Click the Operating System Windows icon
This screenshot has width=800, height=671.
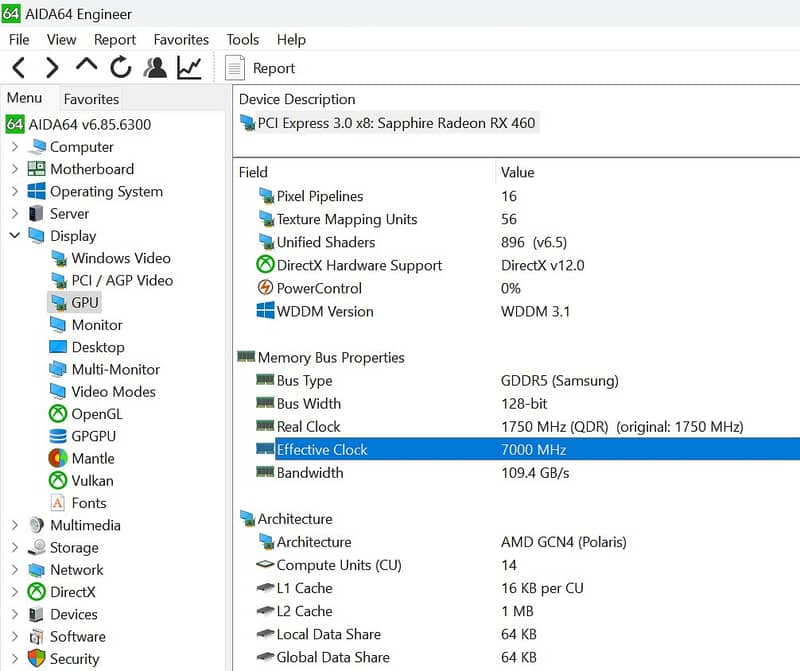coord(36,191)
